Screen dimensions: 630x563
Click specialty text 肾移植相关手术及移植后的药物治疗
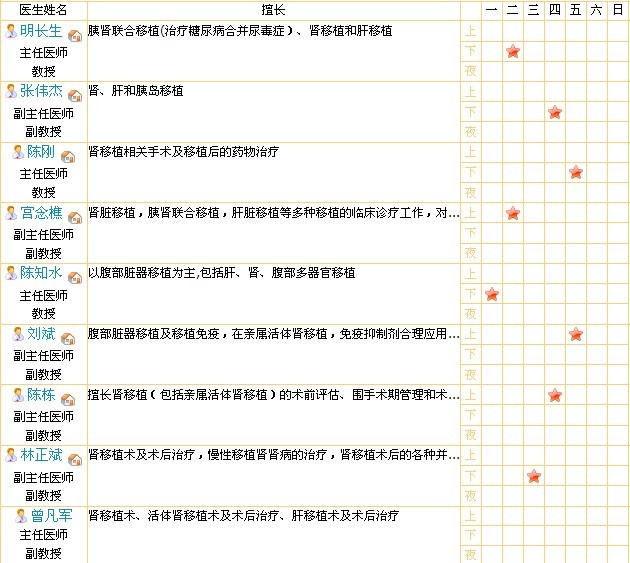pyautogui.click(x=184, y=151)
